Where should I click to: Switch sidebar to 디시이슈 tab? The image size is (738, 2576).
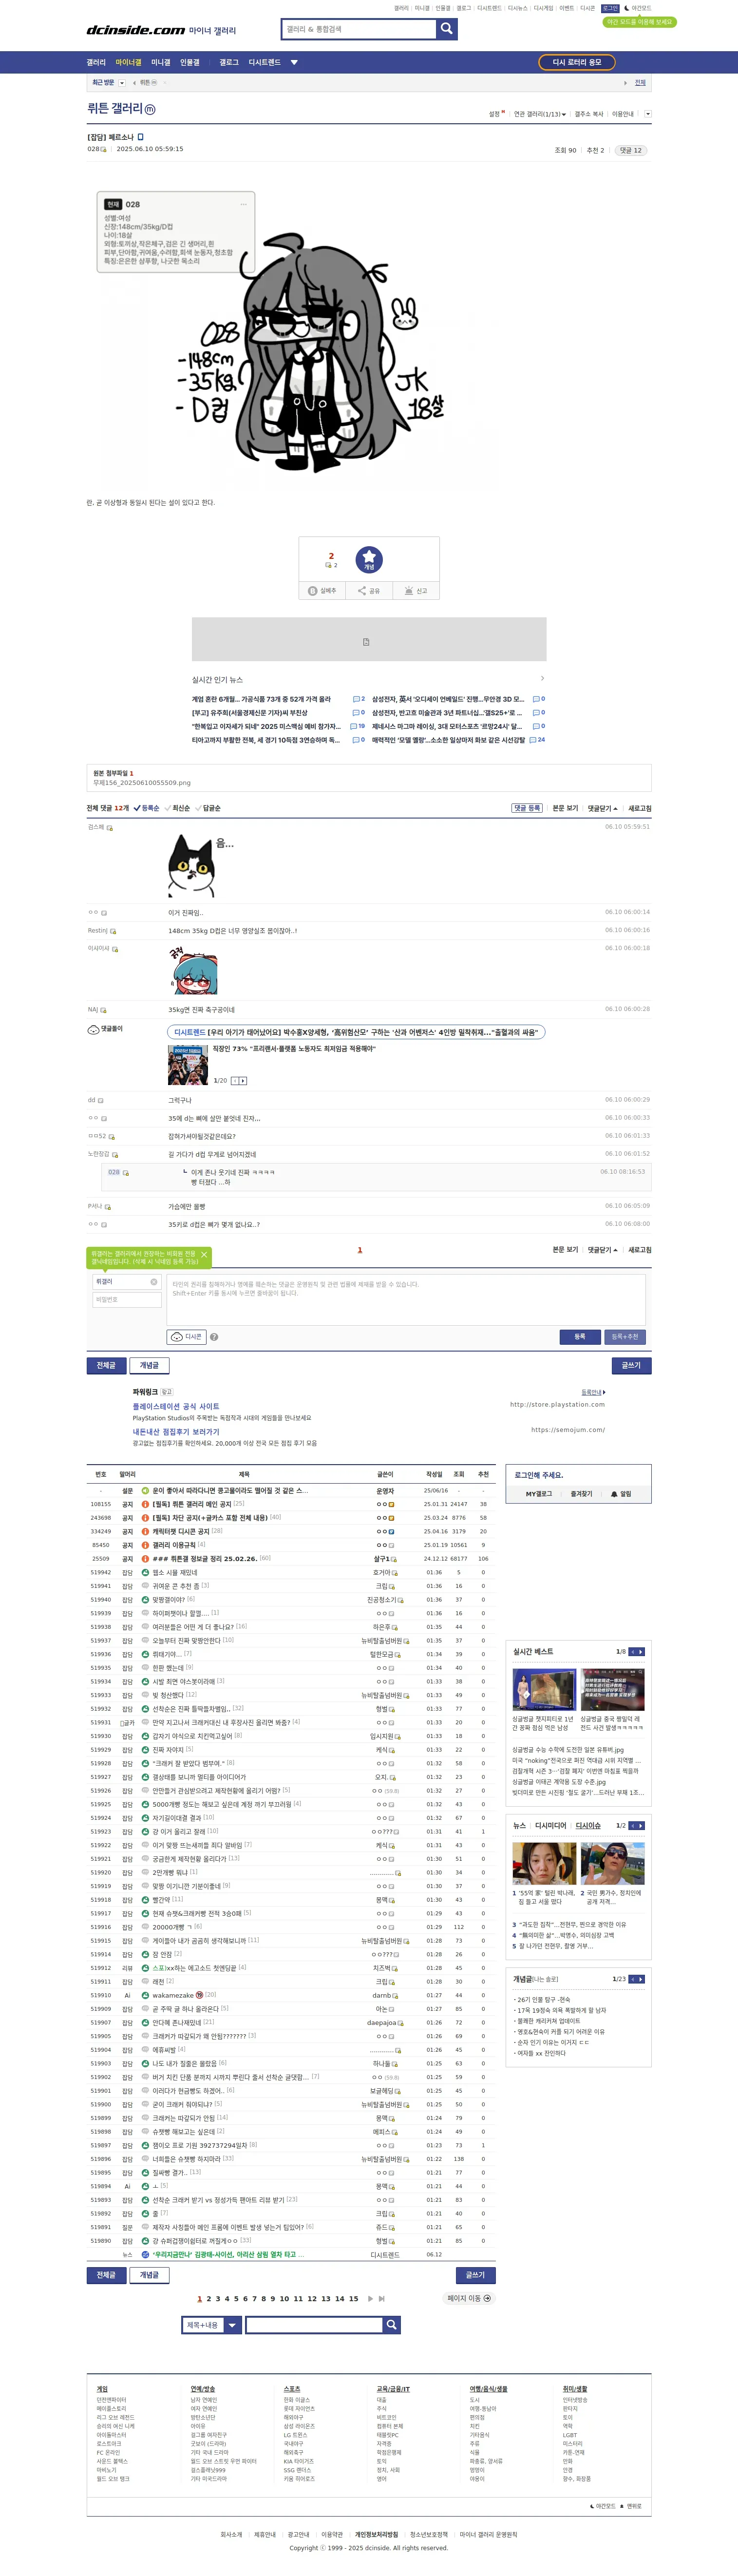pos(588,1825)
